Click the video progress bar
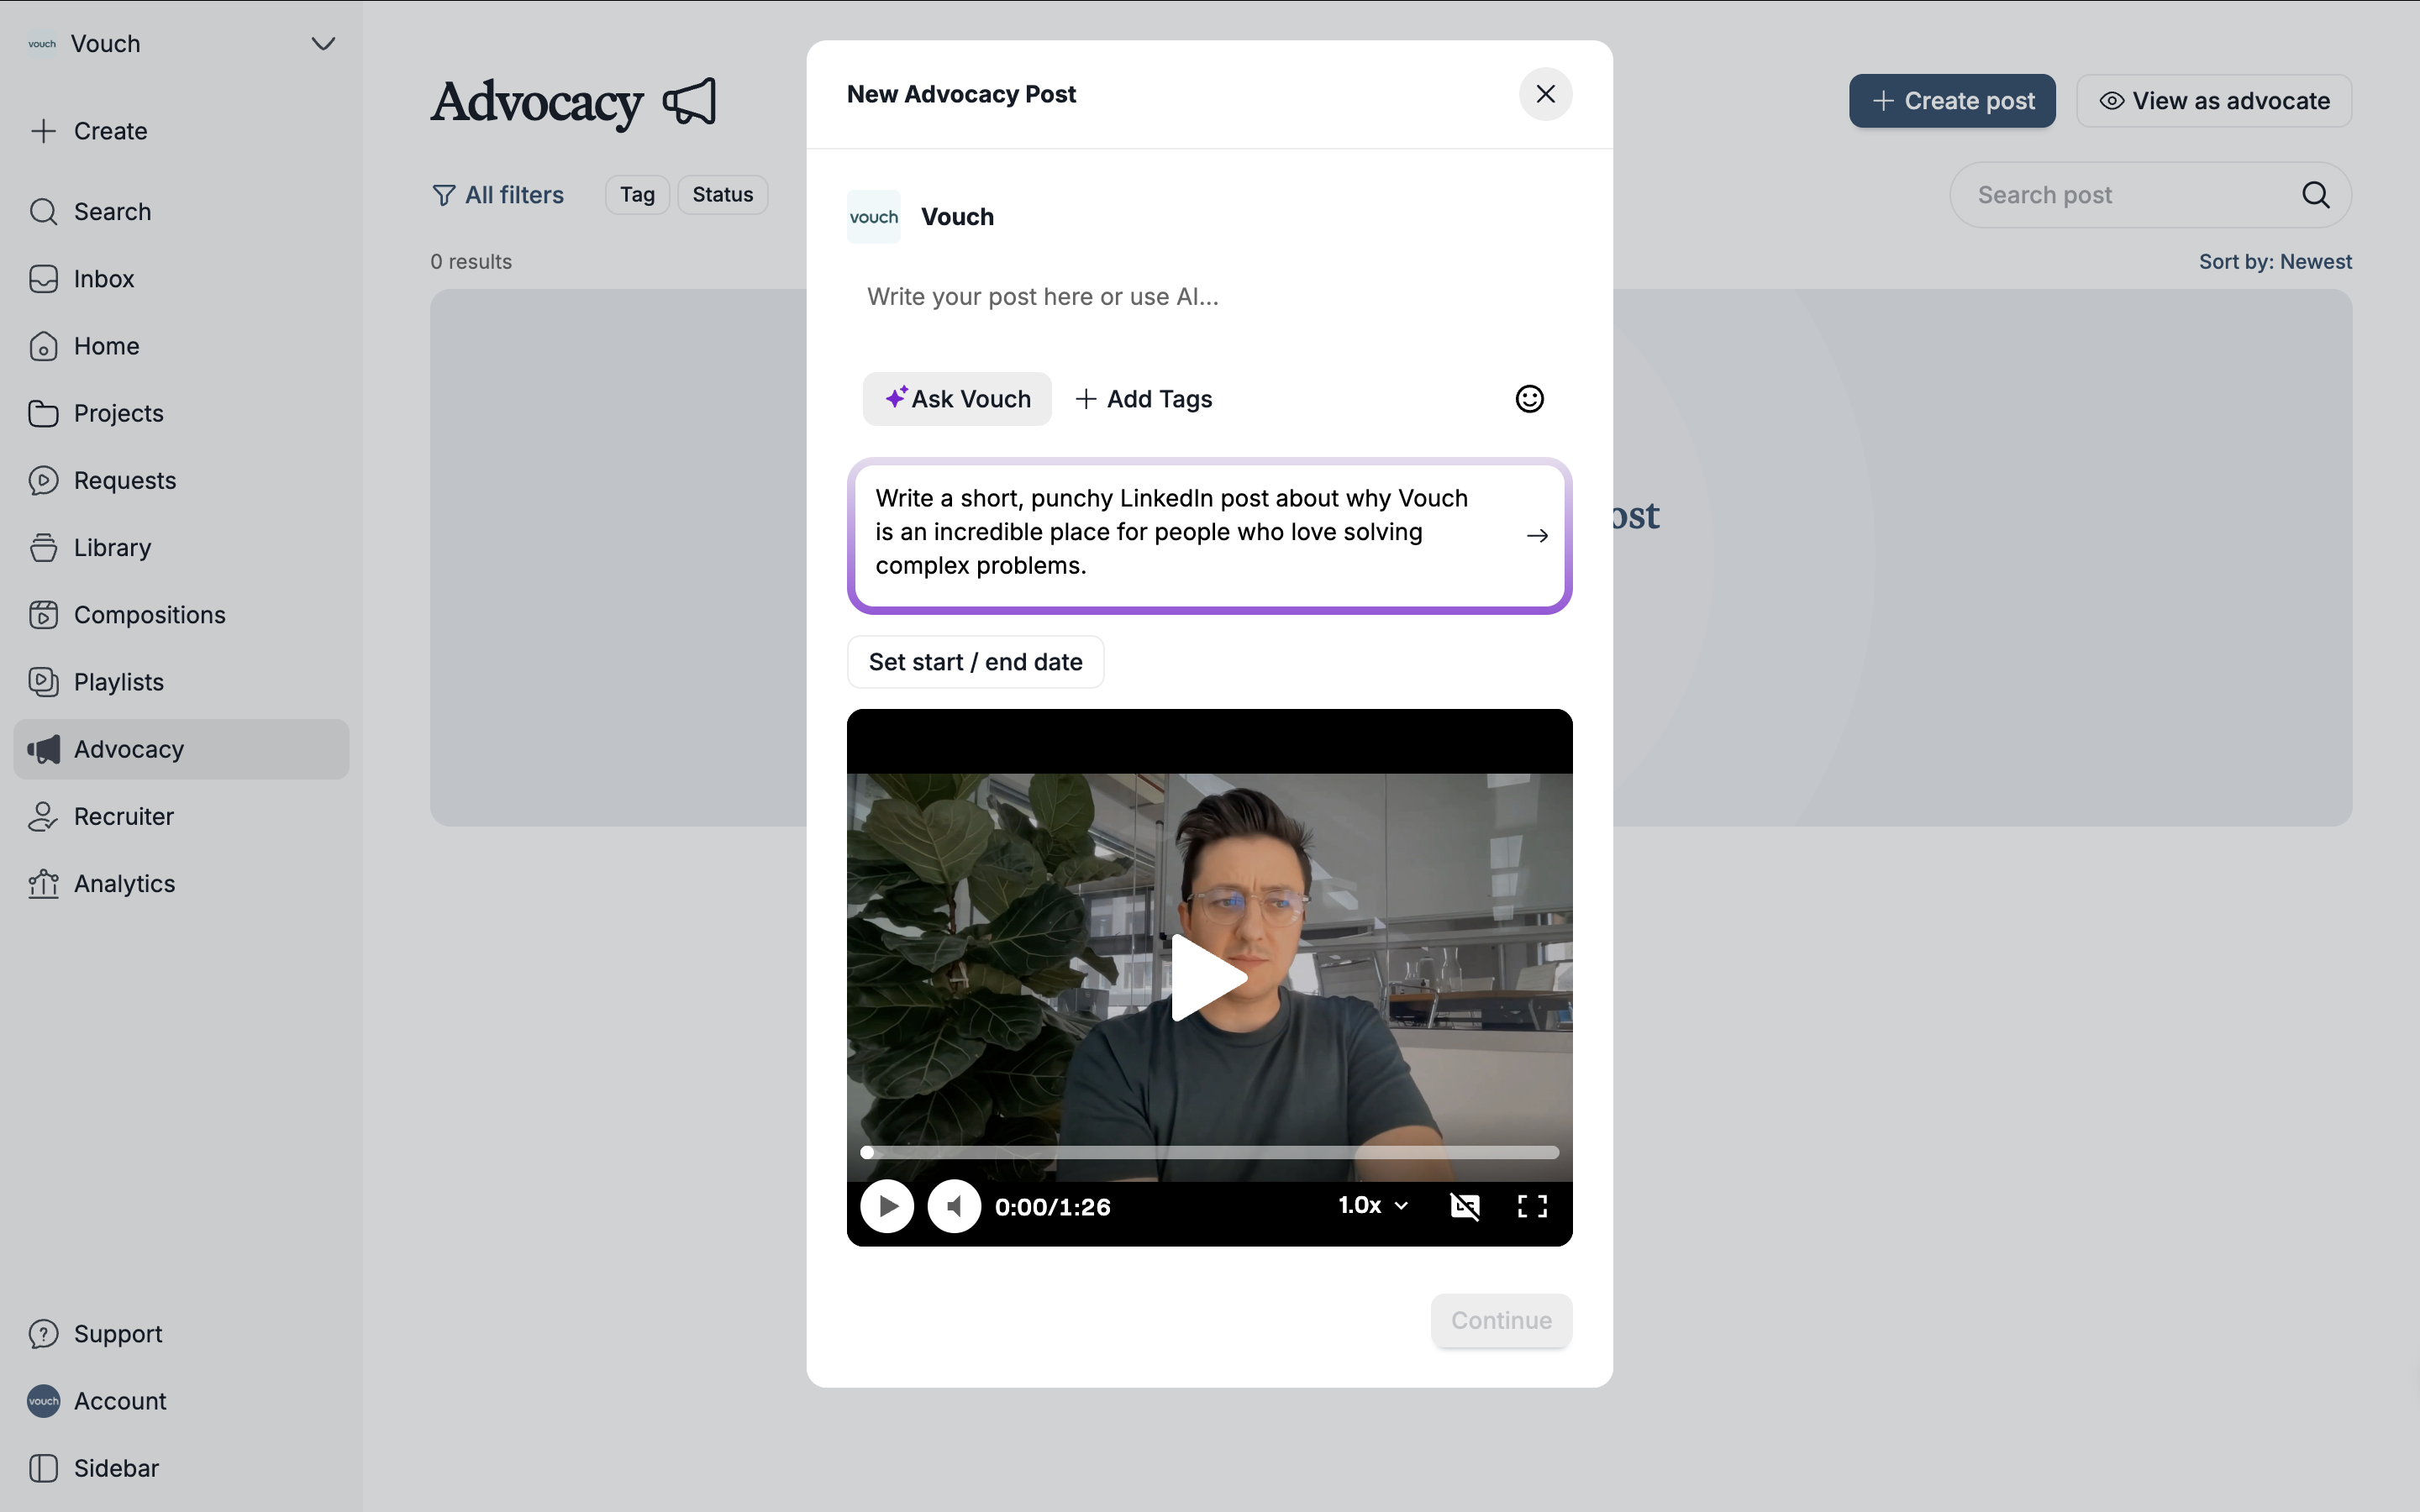 click(1210, 1152)
